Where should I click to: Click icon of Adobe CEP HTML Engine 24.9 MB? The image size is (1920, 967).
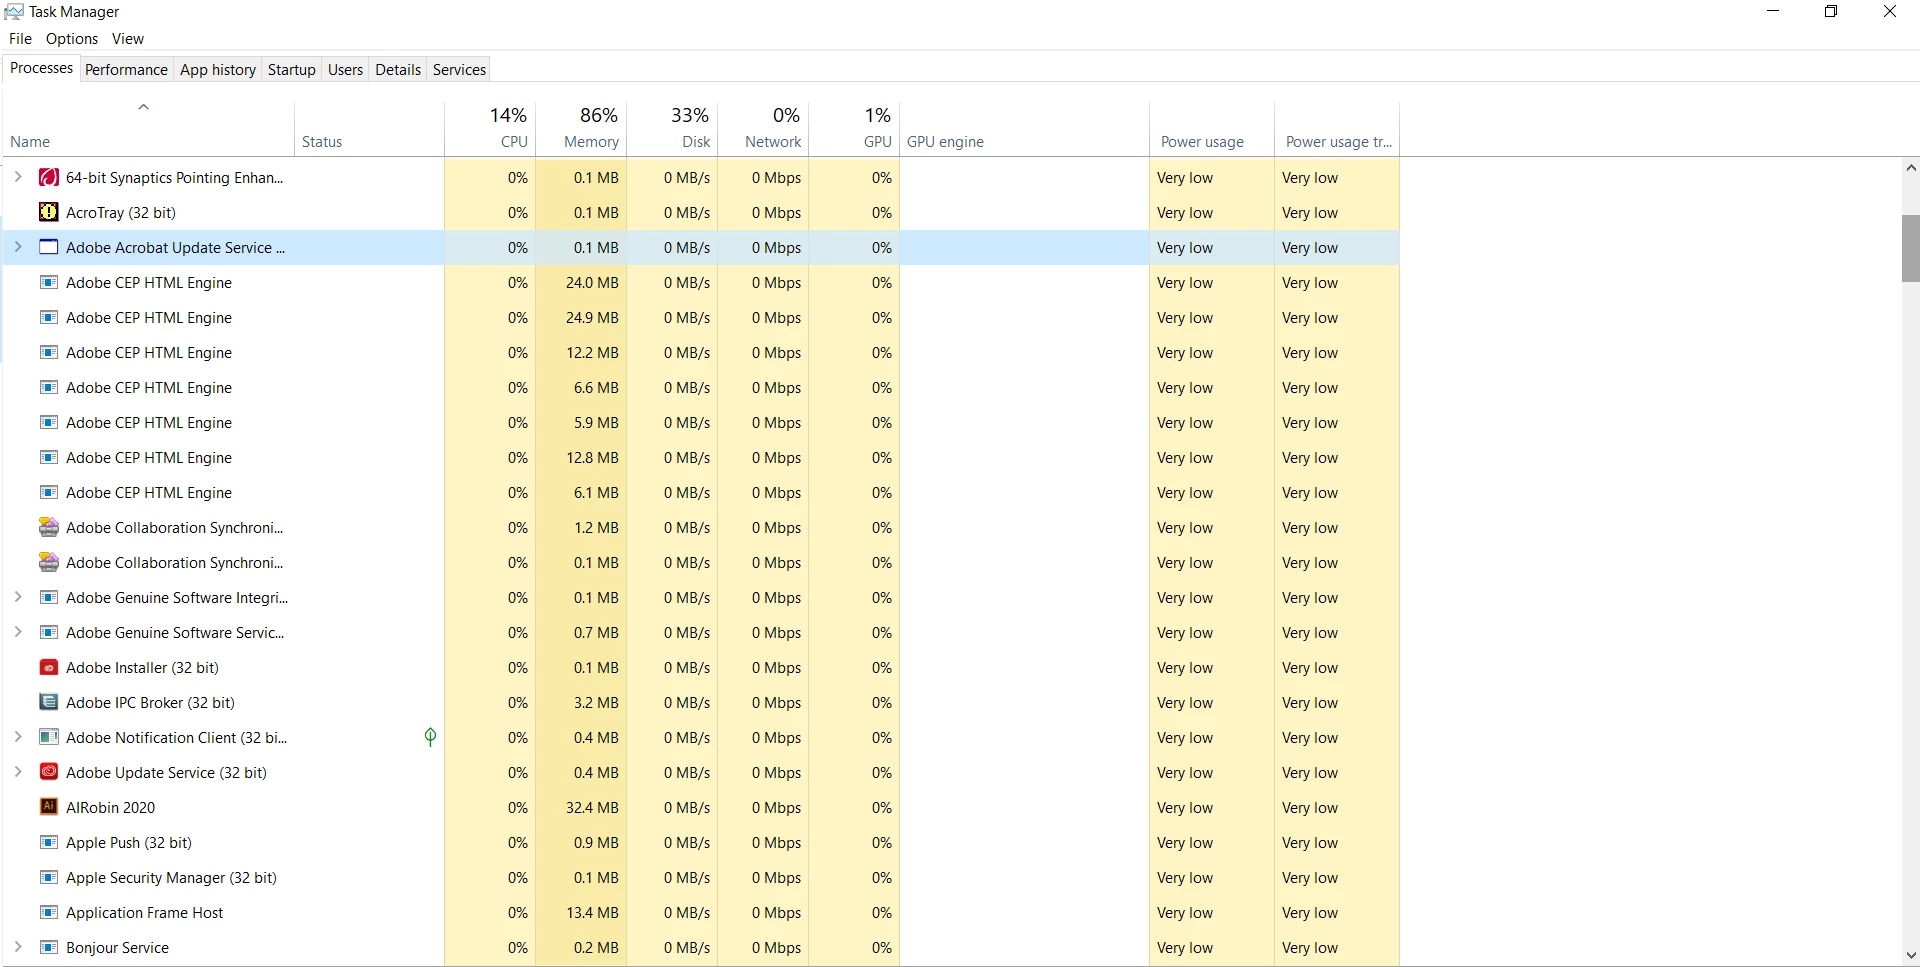tap(48, 318)
